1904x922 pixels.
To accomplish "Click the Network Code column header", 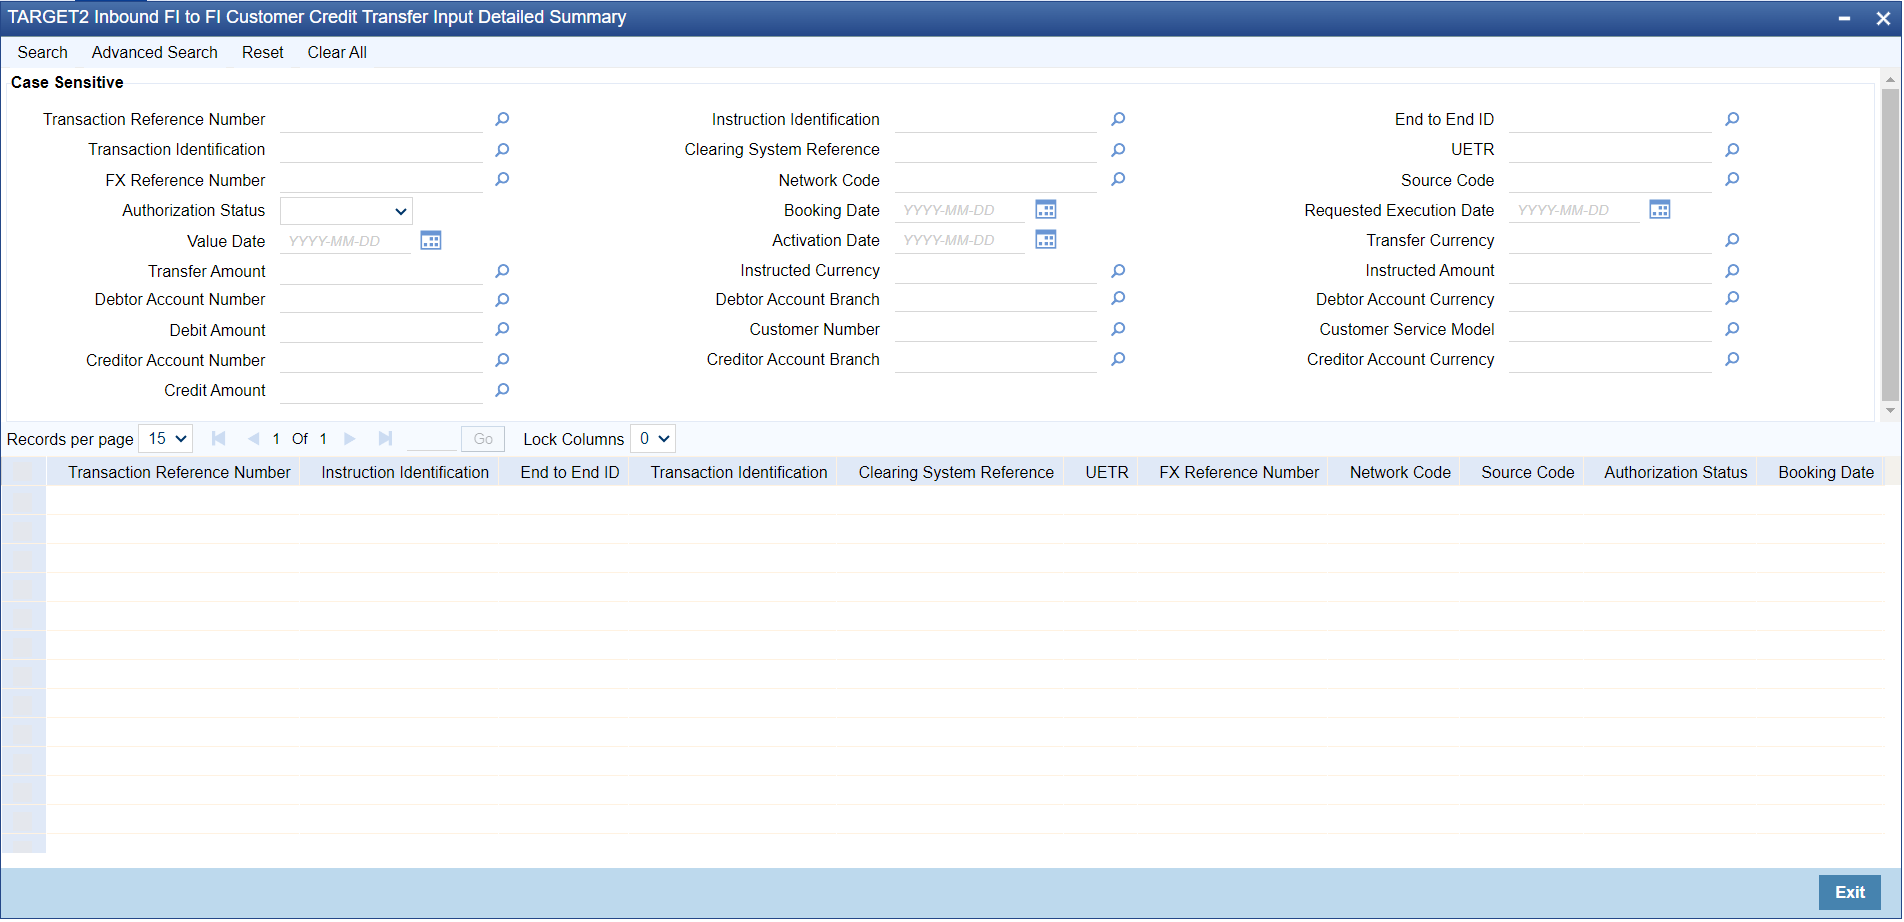I will coord(1399,473).
